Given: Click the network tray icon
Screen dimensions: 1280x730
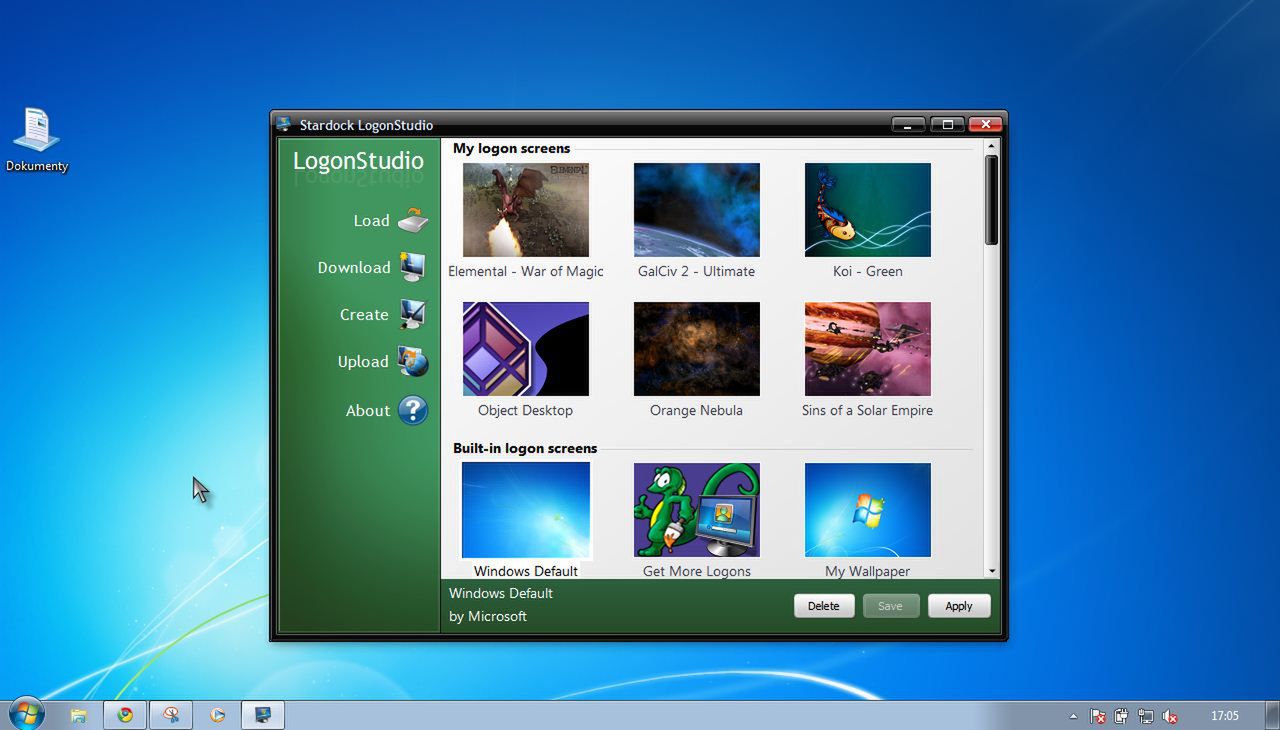Looking at the screenshot, I should (x=1145, y=716).
